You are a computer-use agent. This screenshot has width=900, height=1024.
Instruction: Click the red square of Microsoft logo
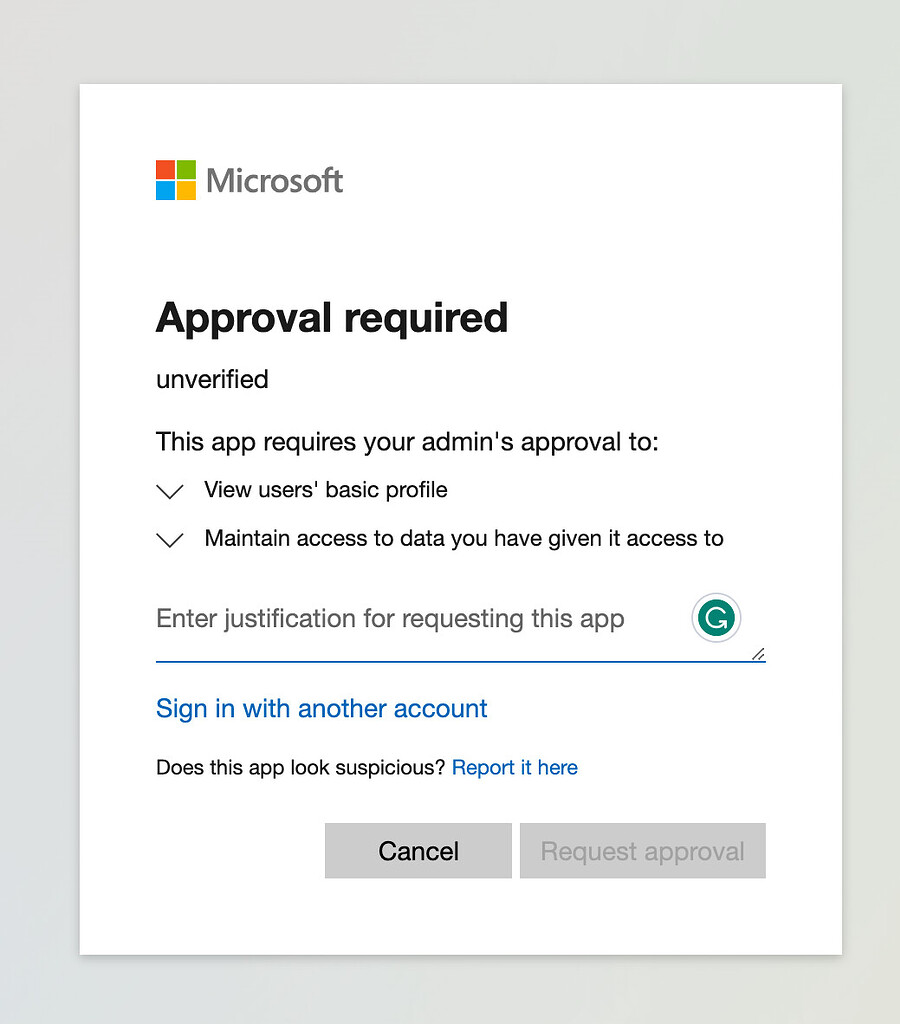click(165, 169)
